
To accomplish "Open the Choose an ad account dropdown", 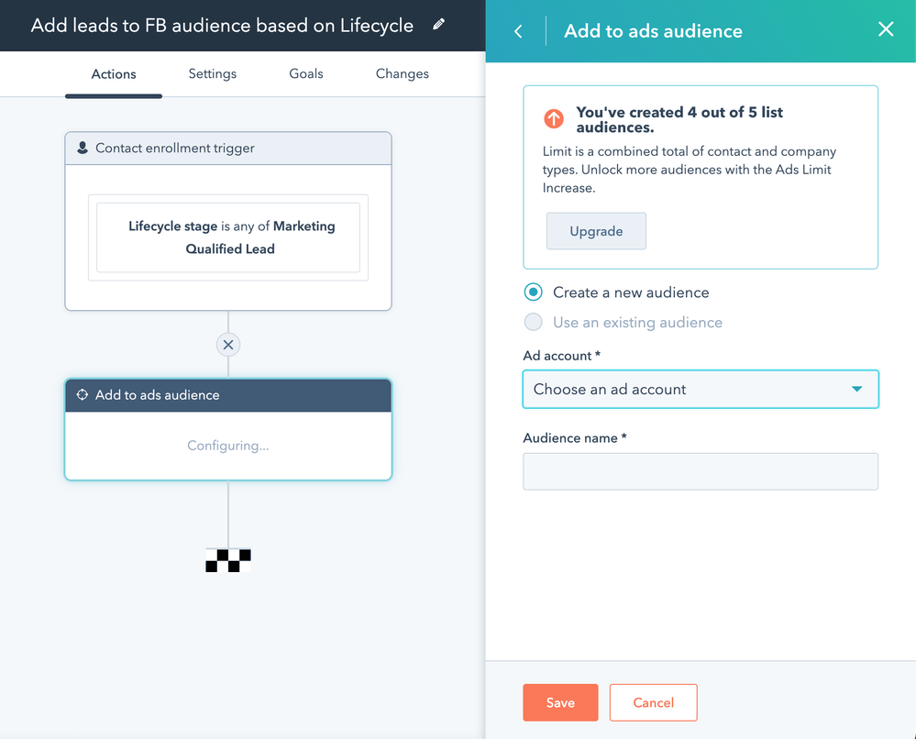I will click(700, 389).
